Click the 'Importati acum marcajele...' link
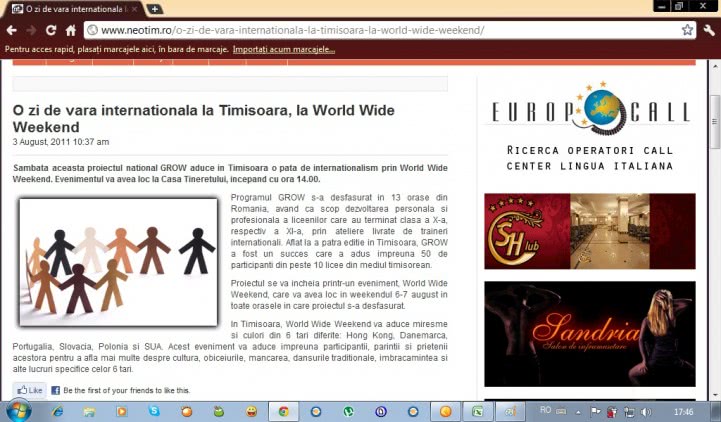The image size is (721, 422). click(283, 49)
